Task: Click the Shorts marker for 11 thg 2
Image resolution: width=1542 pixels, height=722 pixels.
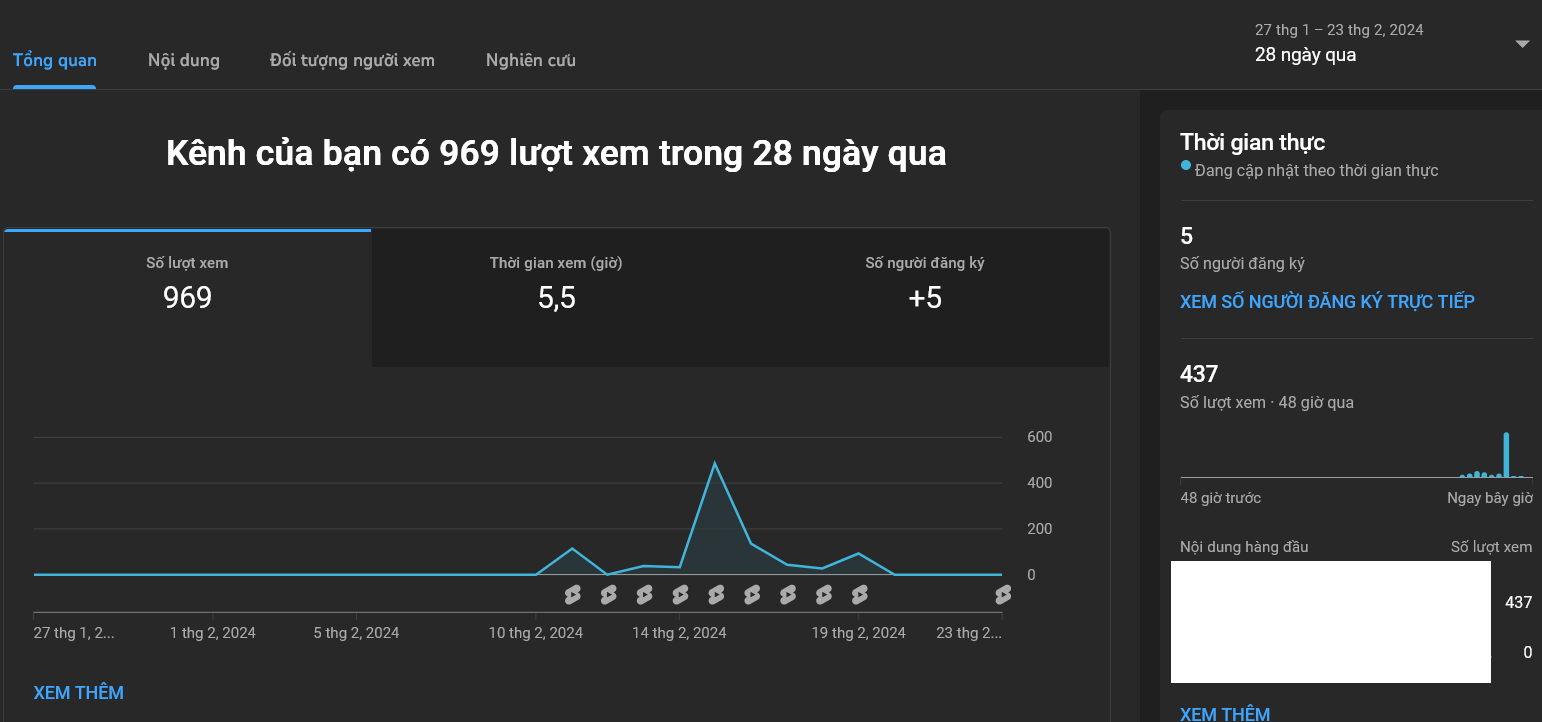Action: click(572, 595)
